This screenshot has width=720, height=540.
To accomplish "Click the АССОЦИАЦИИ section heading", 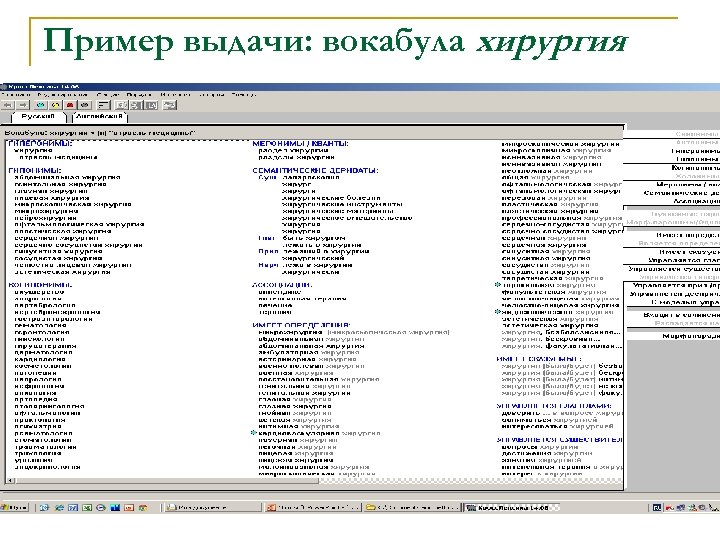I will [282, 285].
